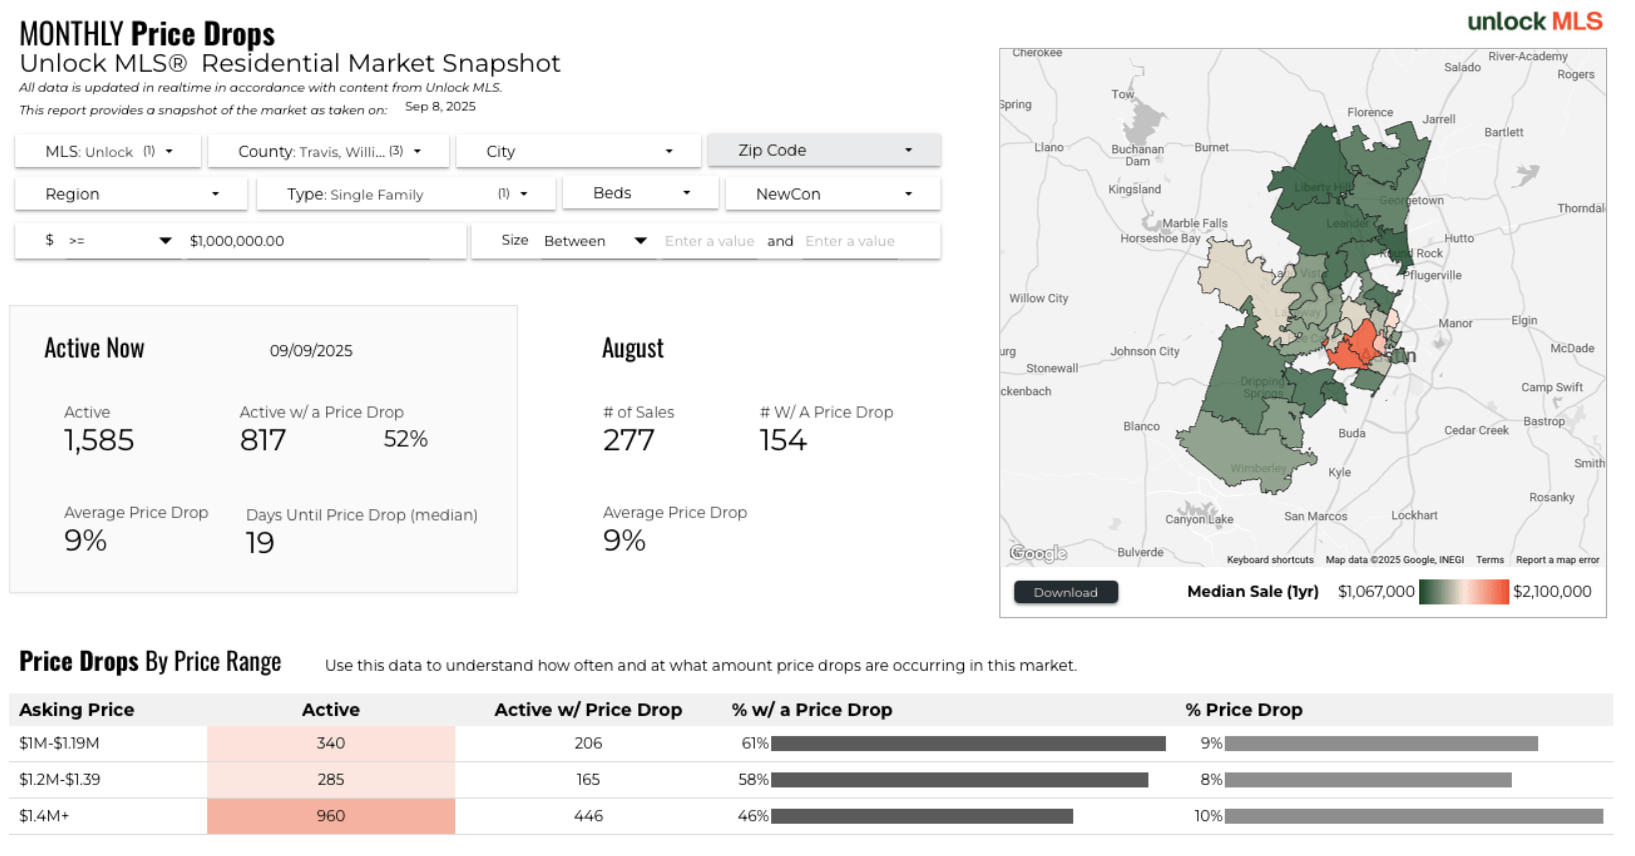Click Report a map error link
This screenshot has height=856, width=1635.
(x=1557, y=560)
